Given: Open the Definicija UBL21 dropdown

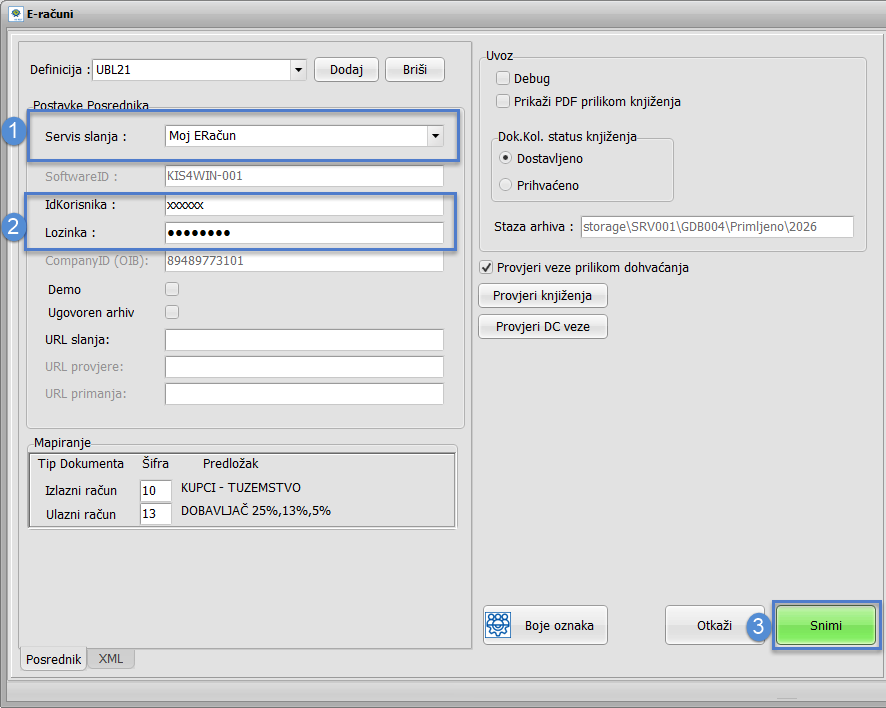Looking at the screenshot, I should pyautogui.click(x=298, y=70).
